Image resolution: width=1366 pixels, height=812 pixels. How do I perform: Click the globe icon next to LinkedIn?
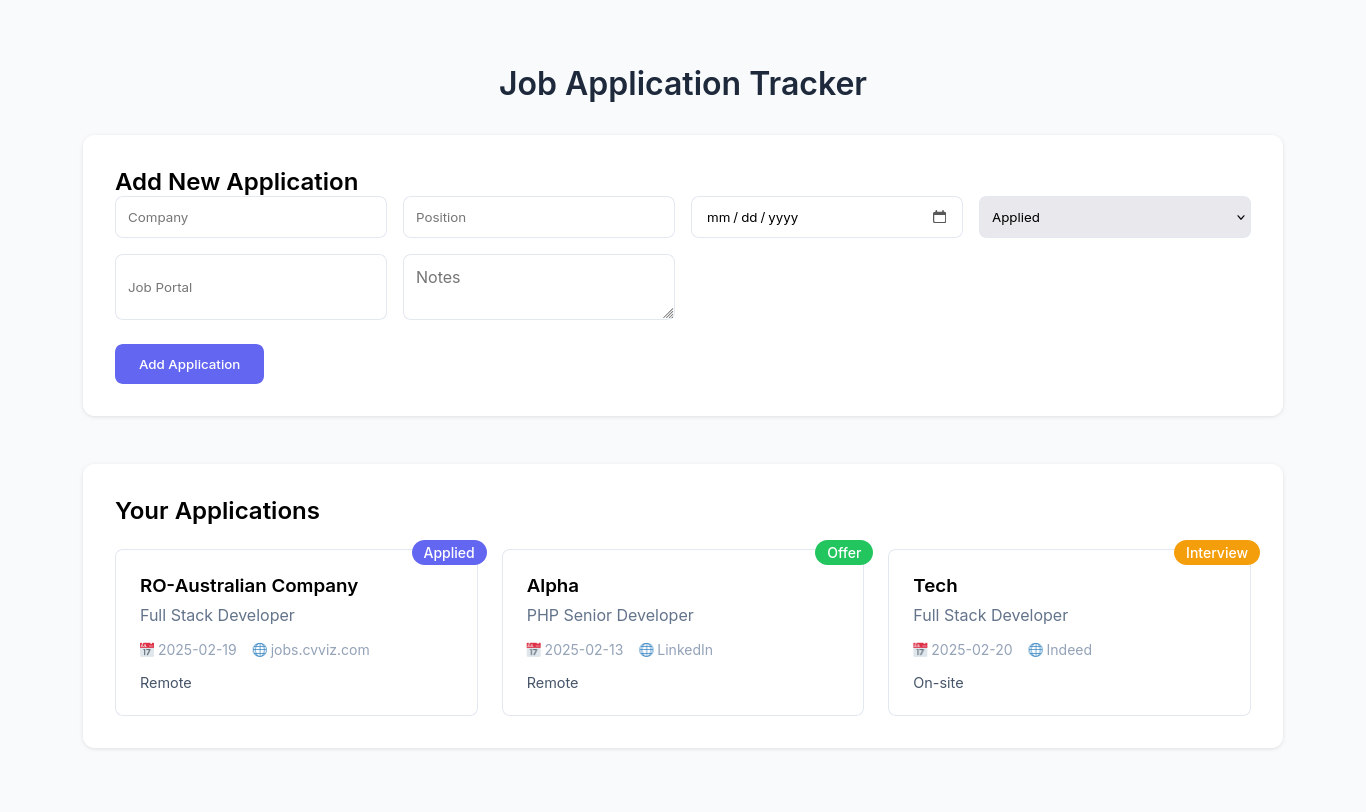tap(645, 649)
